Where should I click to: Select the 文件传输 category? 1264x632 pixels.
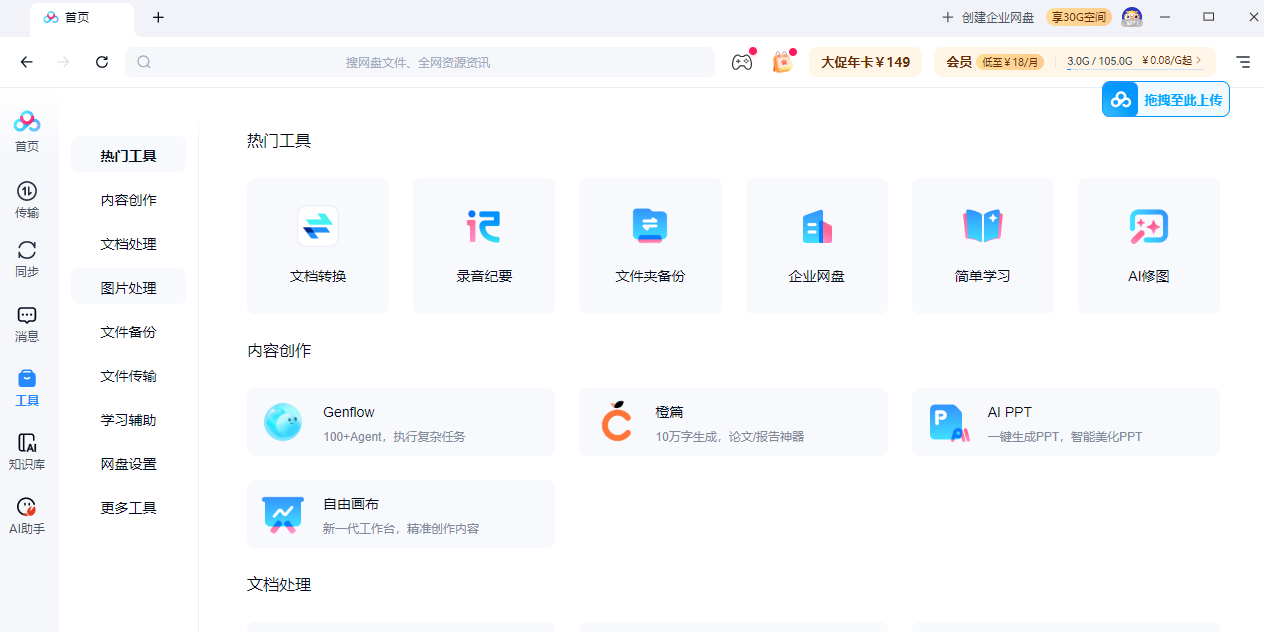(x=128, y=376)
